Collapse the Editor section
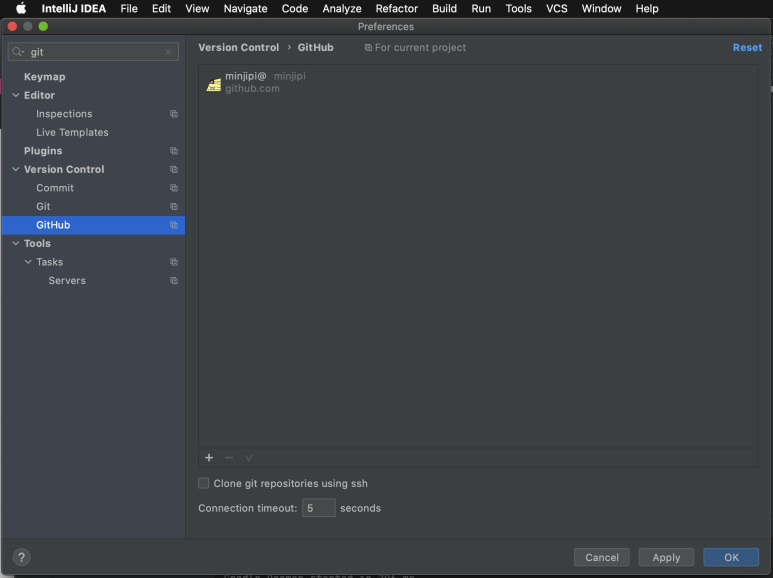Image resolution: width=773 pixels, height=578 pixels. click(16, 95)
